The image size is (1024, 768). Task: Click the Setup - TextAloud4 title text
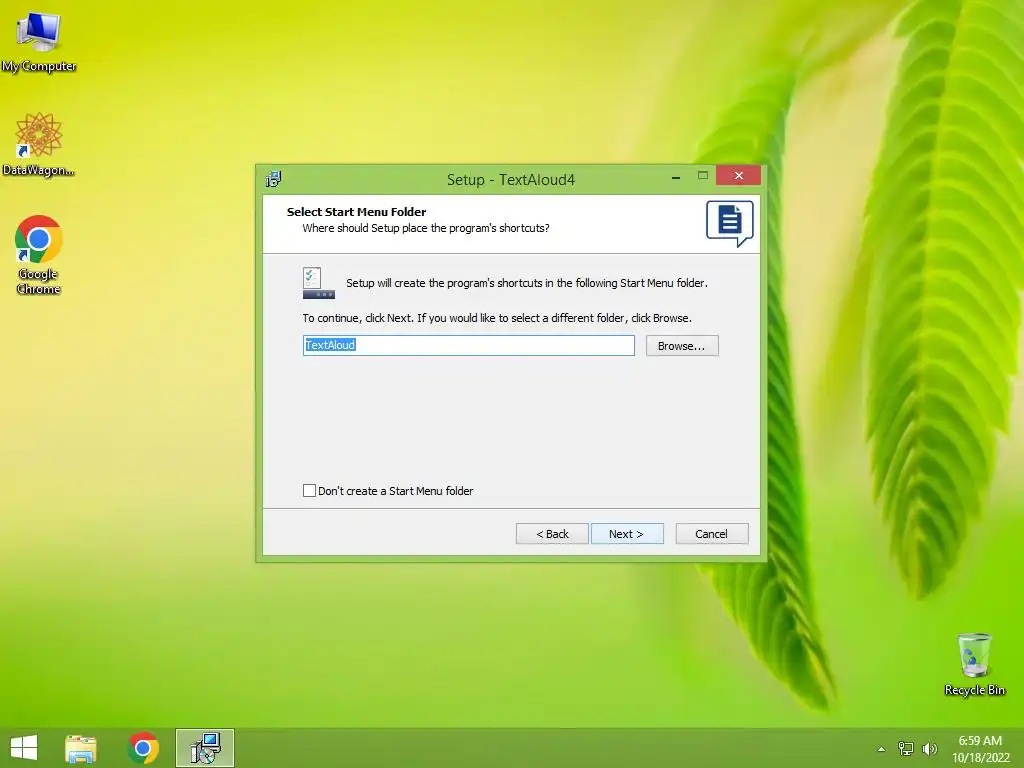(x=511, y=180)
